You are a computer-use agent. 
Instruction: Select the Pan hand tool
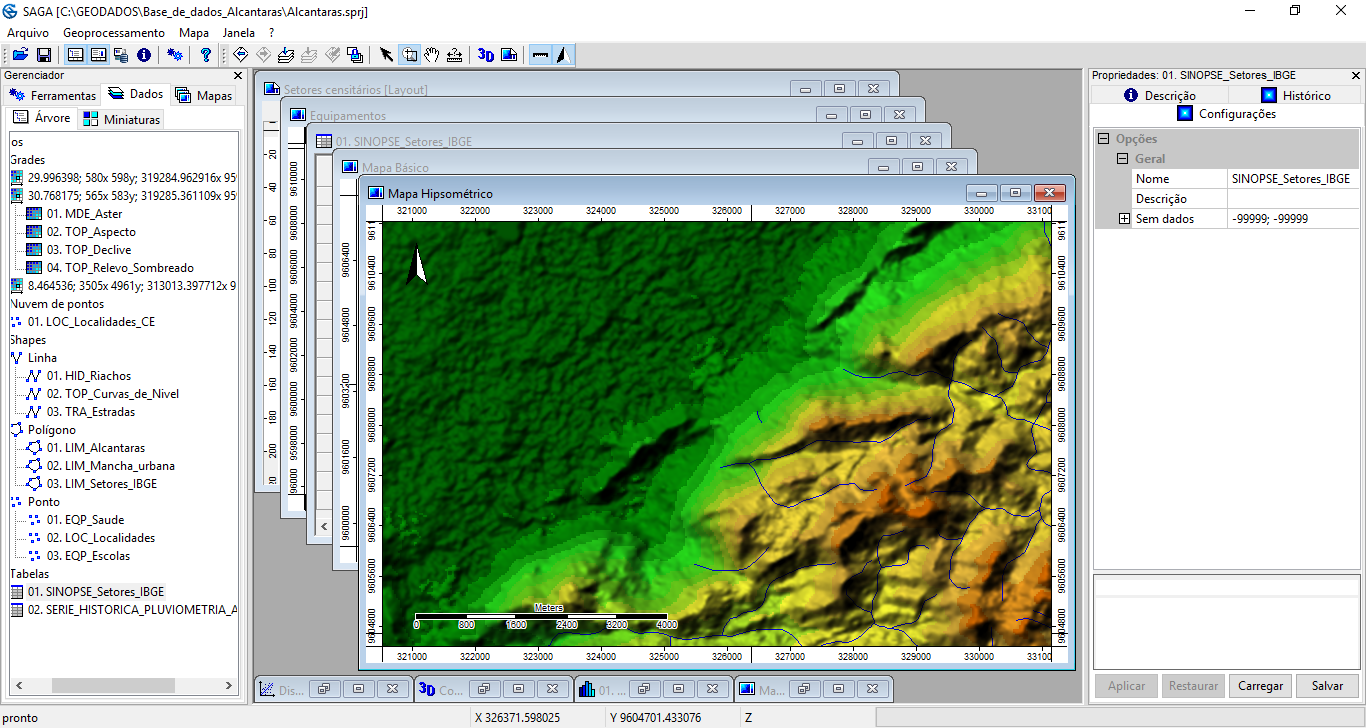432,55
